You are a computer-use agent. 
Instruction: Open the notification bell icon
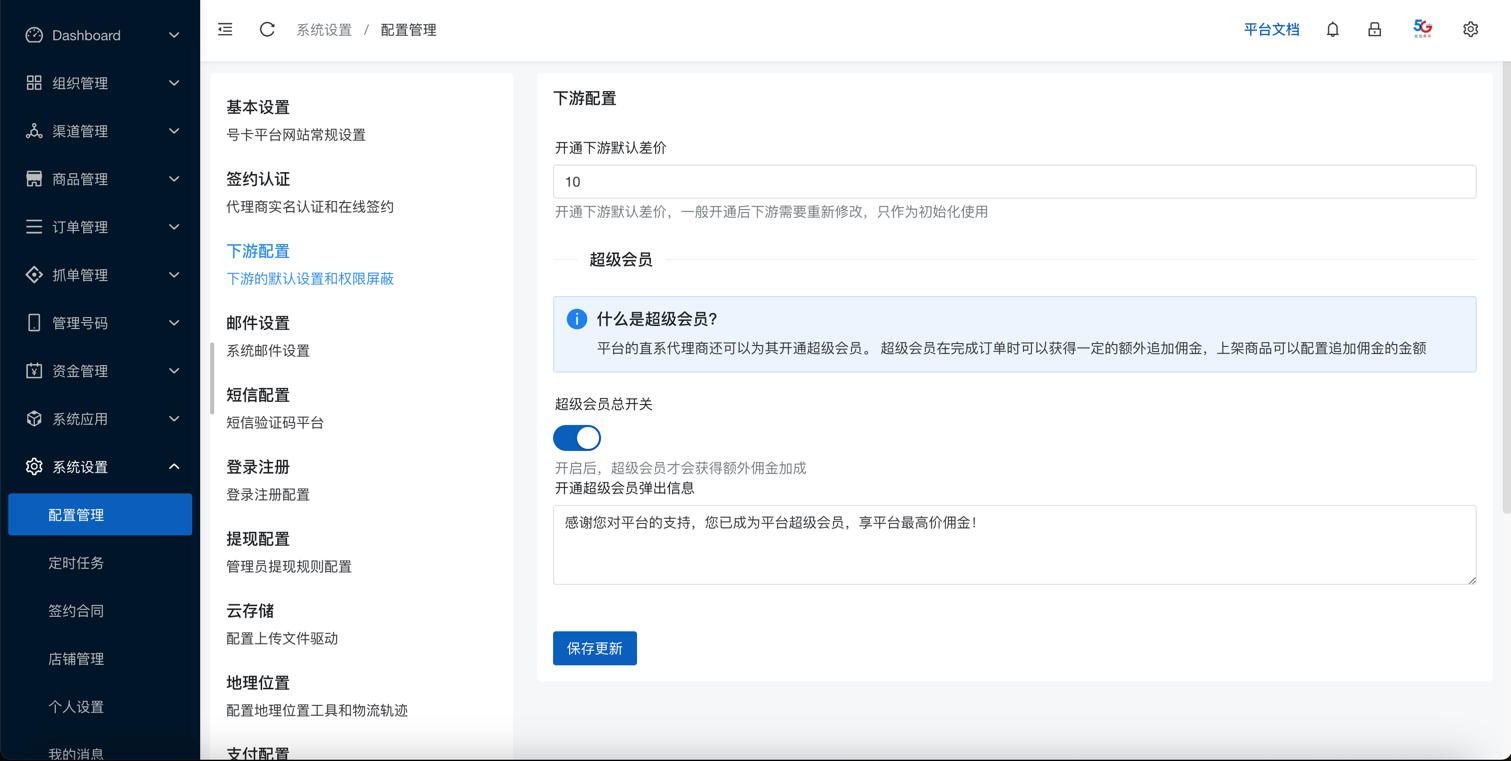tap(1332, 30)
